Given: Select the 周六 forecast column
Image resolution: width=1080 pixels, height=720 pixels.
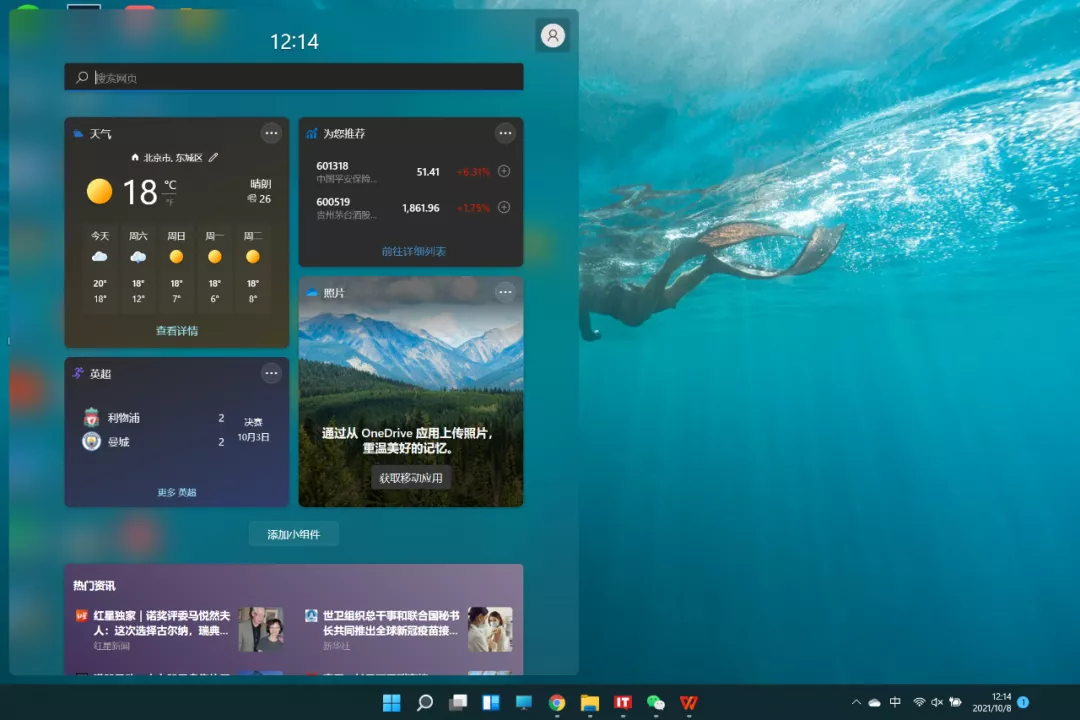Looking at the screenshot, I should (138, 268).
